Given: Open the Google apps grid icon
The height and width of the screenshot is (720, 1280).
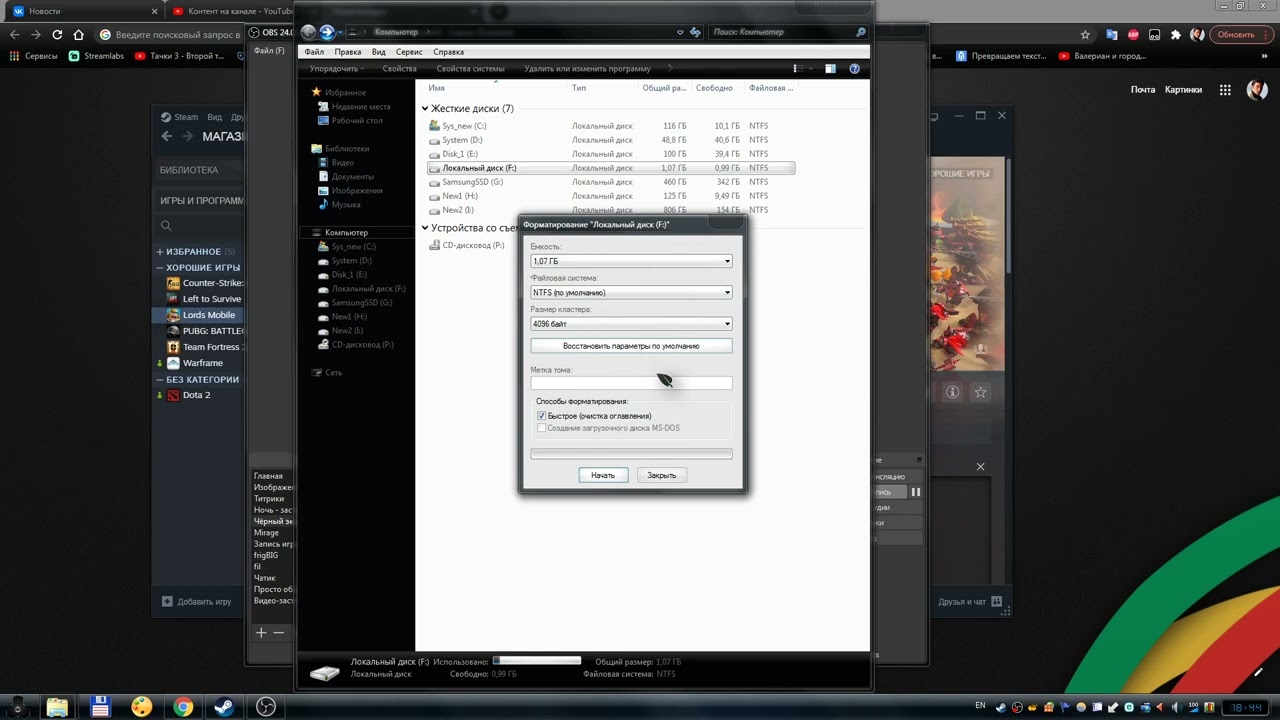Looking at the screenshot, I should point(1225,90).
